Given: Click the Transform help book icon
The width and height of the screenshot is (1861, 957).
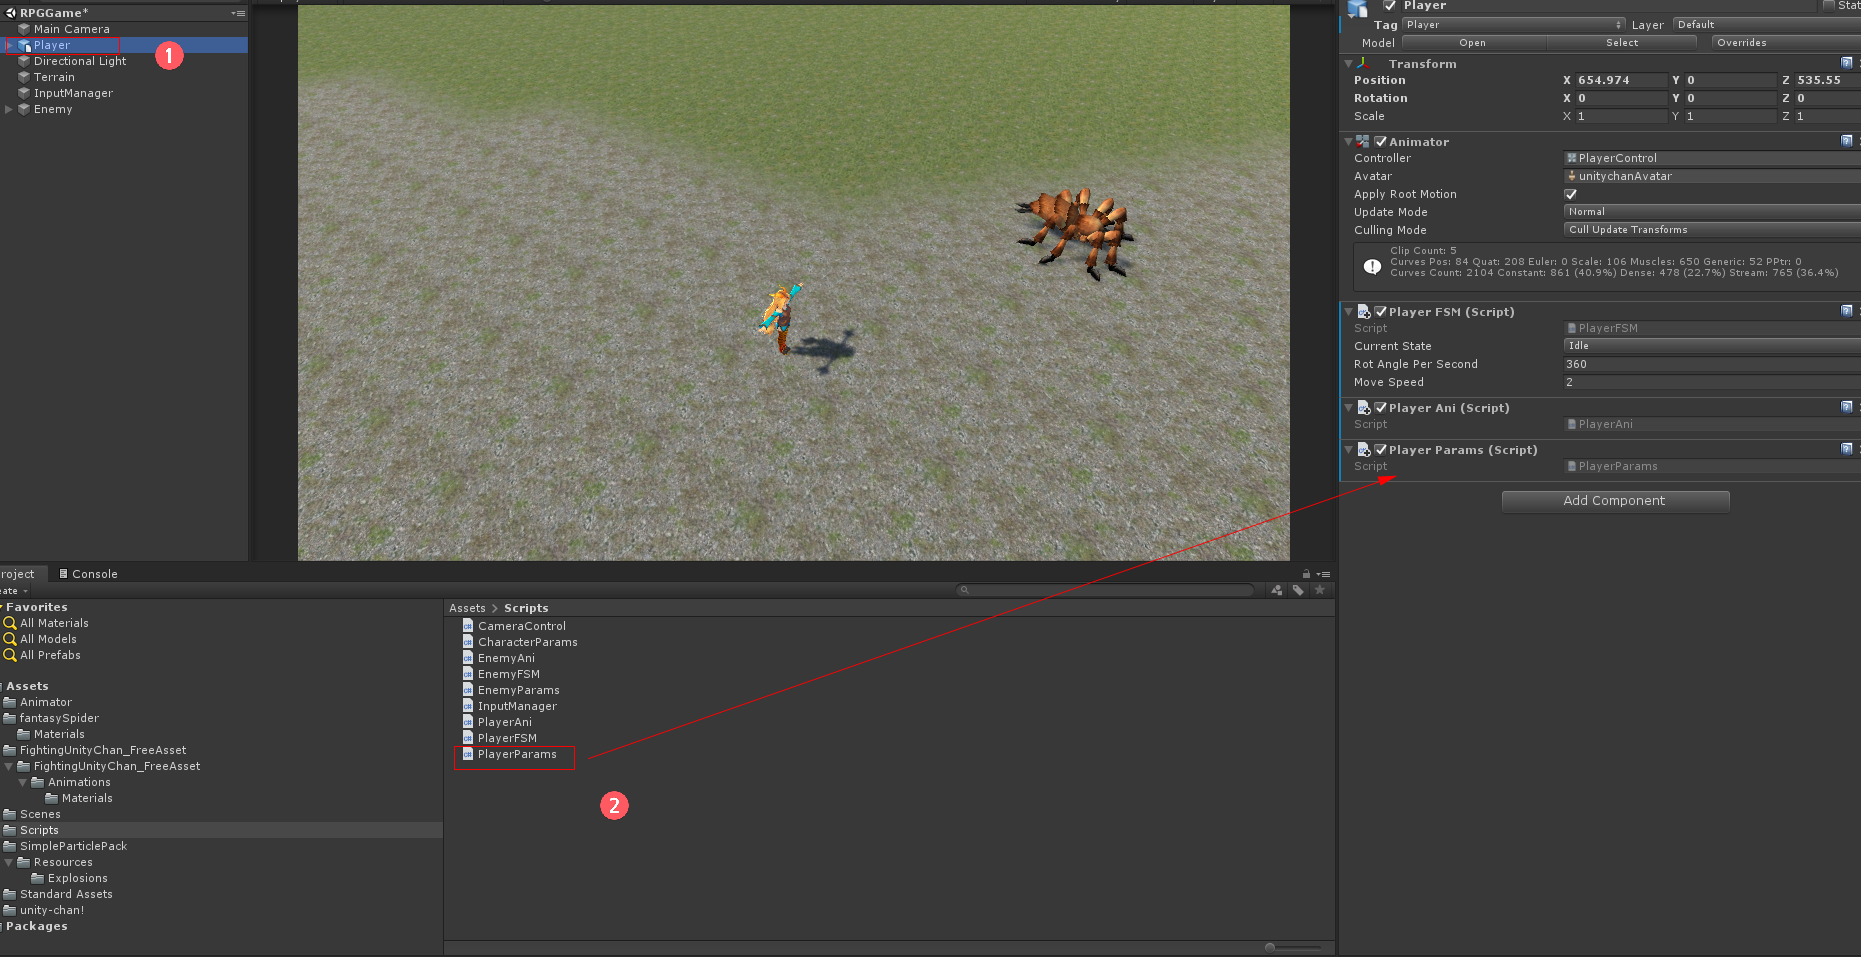Looking at the screenshot, I should [x=1846, y=63].
